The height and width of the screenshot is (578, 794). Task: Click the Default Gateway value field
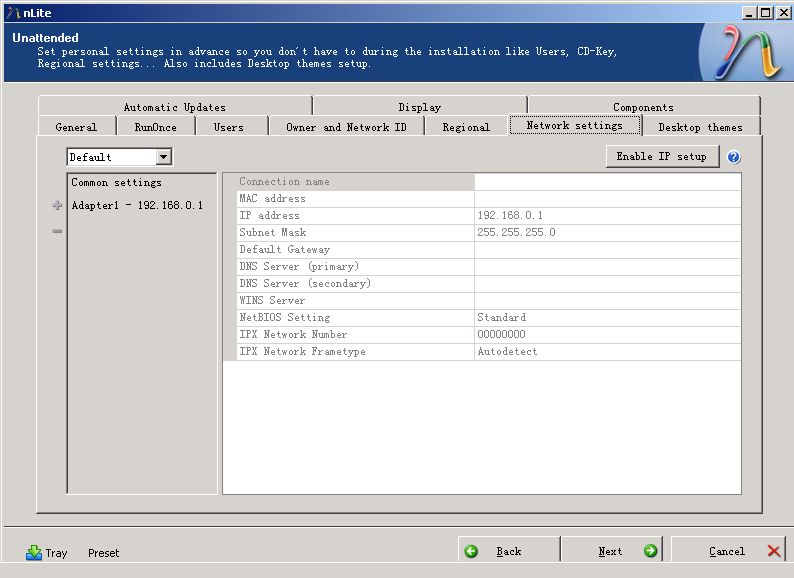click(607, 250)
